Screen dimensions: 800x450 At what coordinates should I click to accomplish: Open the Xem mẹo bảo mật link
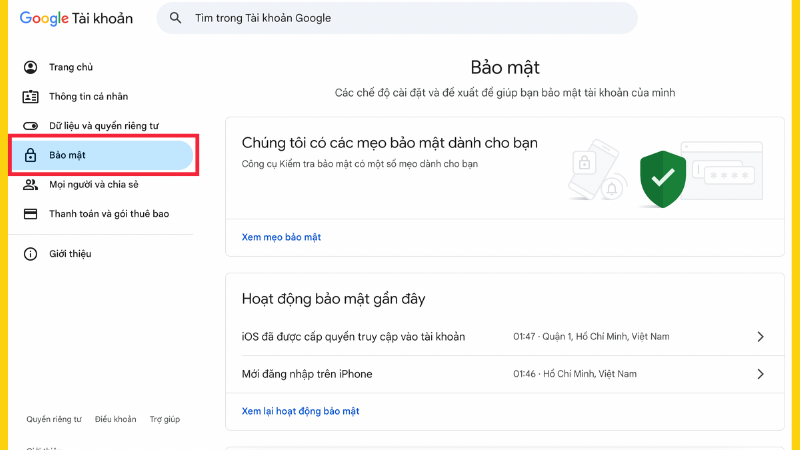pos(281,237)
